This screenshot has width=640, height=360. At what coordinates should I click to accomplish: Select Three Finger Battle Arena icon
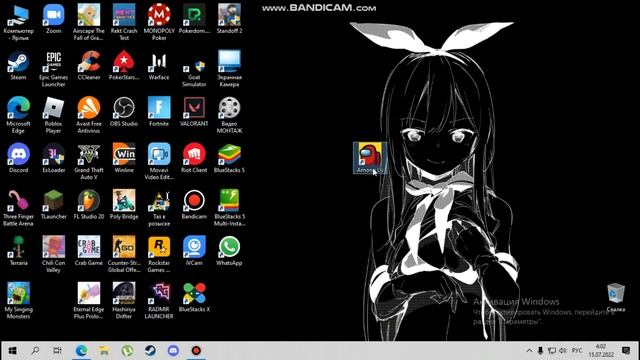[x=18, y=209]
